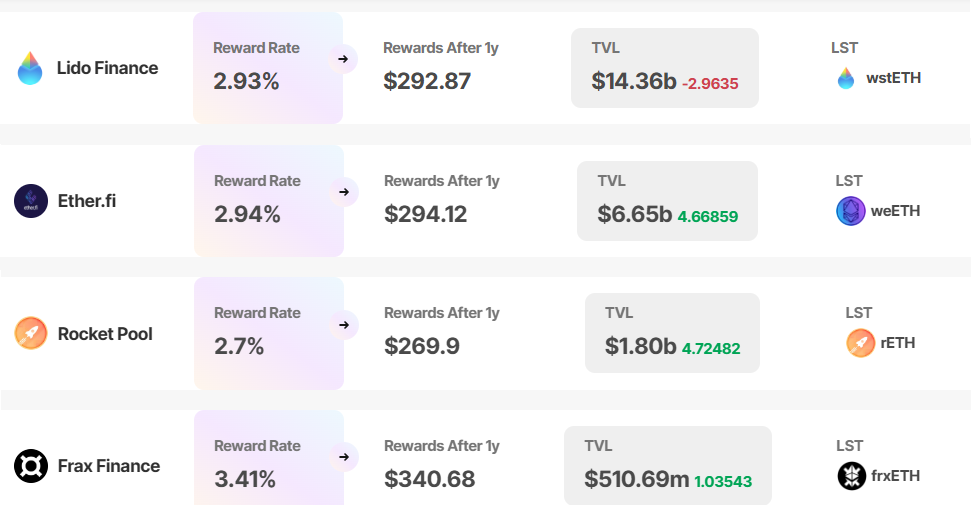Click the rETH token icon
Image resolution: width=972 pixels, height=513 pixels.
coord(860,343)
